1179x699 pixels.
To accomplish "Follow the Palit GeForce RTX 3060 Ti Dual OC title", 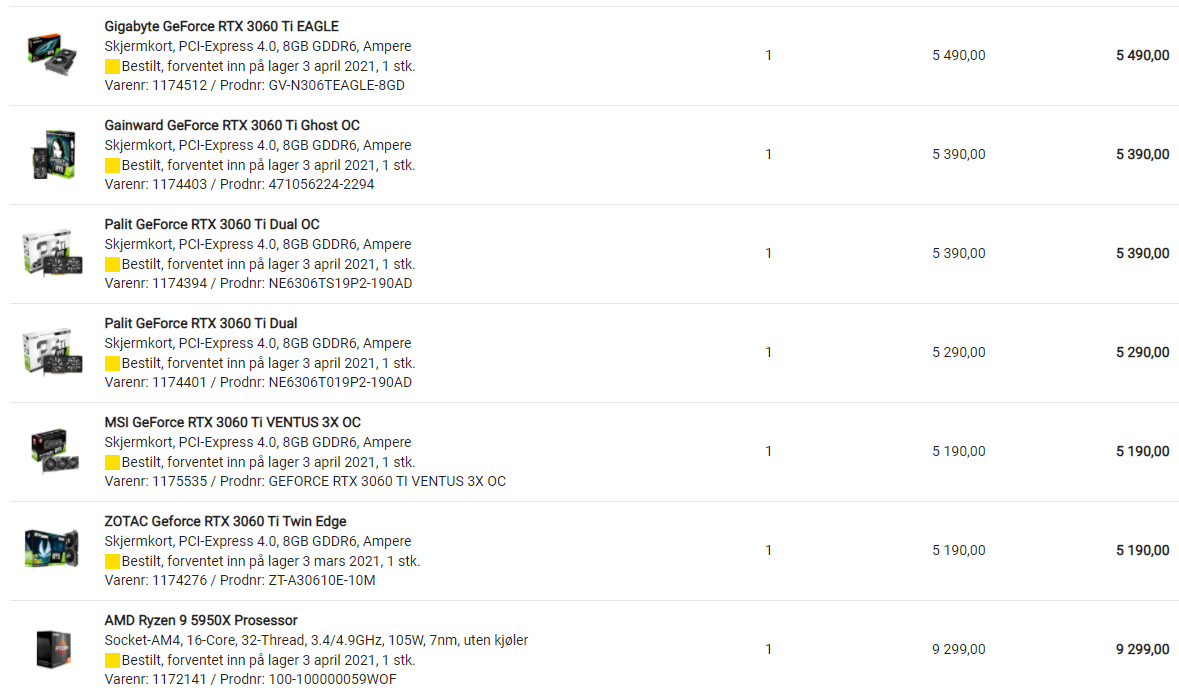I will (x=211, y=225).
